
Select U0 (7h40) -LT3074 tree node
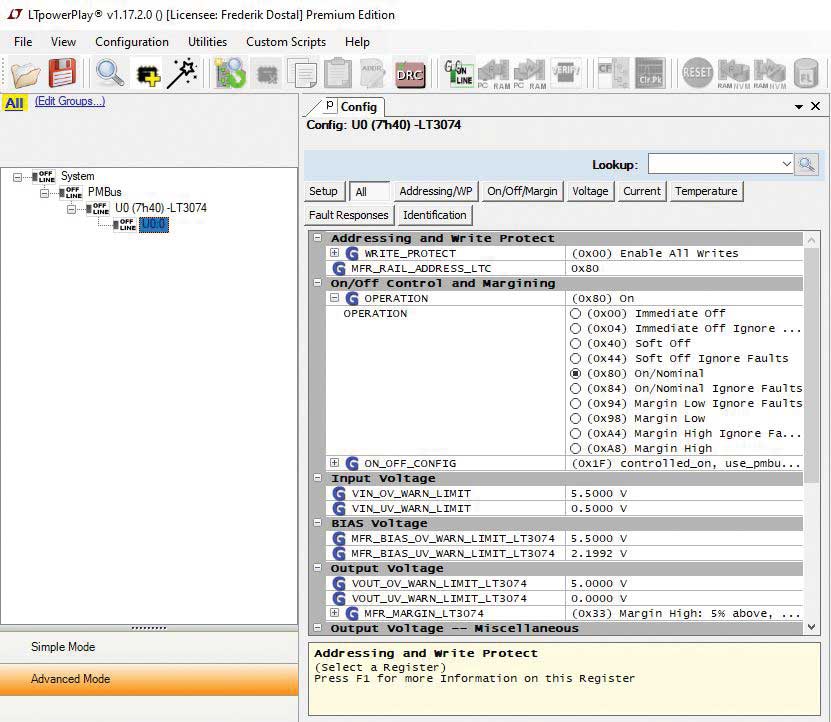tap(160, 208)
